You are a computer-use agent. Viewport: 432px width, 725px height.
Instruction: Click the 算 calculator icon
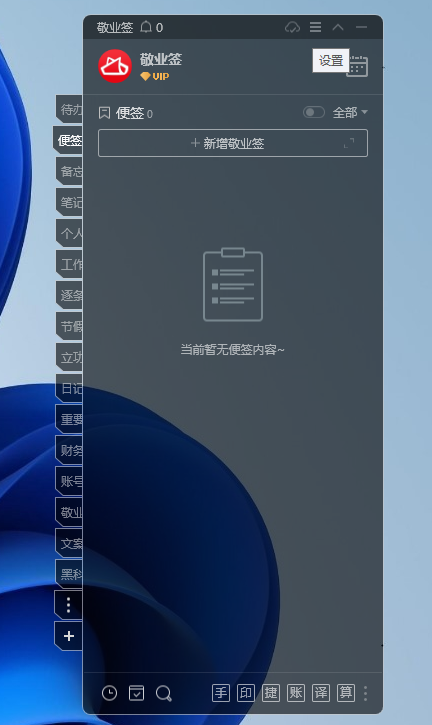click(346, 693)
